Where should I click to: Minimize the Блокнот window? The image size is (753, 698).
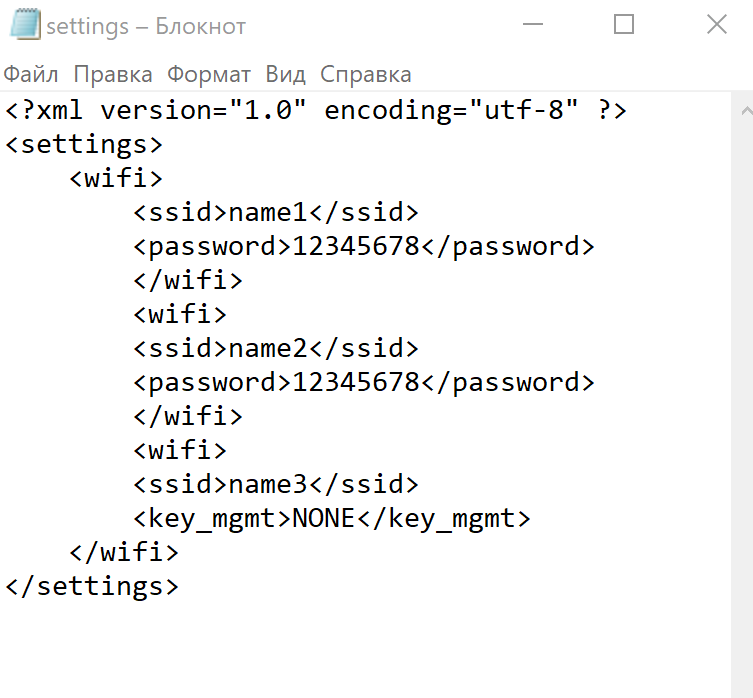click(x=533, y=24)
